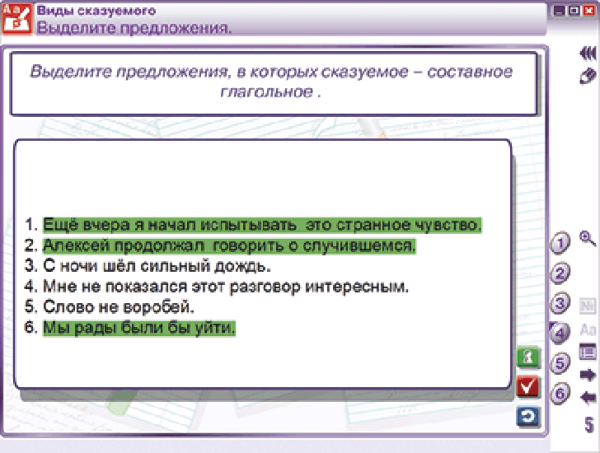Open the list/contents panel icon
Image resolution: width=600 pixels, height=453 pixels.
point(588,351)
